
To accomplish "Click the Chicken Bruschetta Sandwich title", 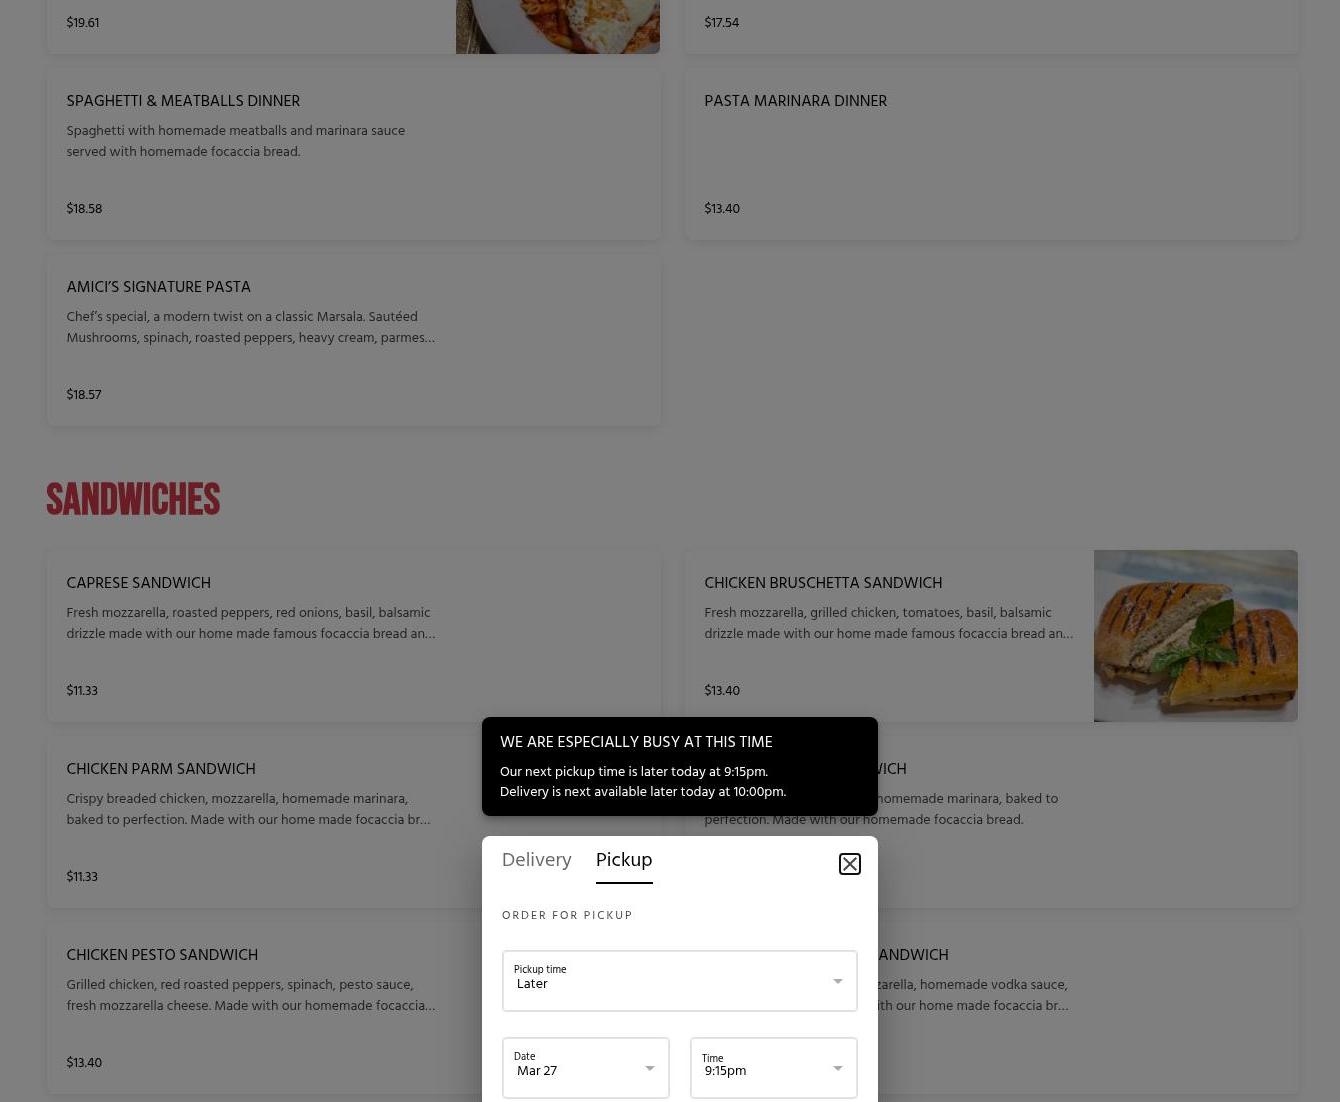I will [x=823, y=583].
